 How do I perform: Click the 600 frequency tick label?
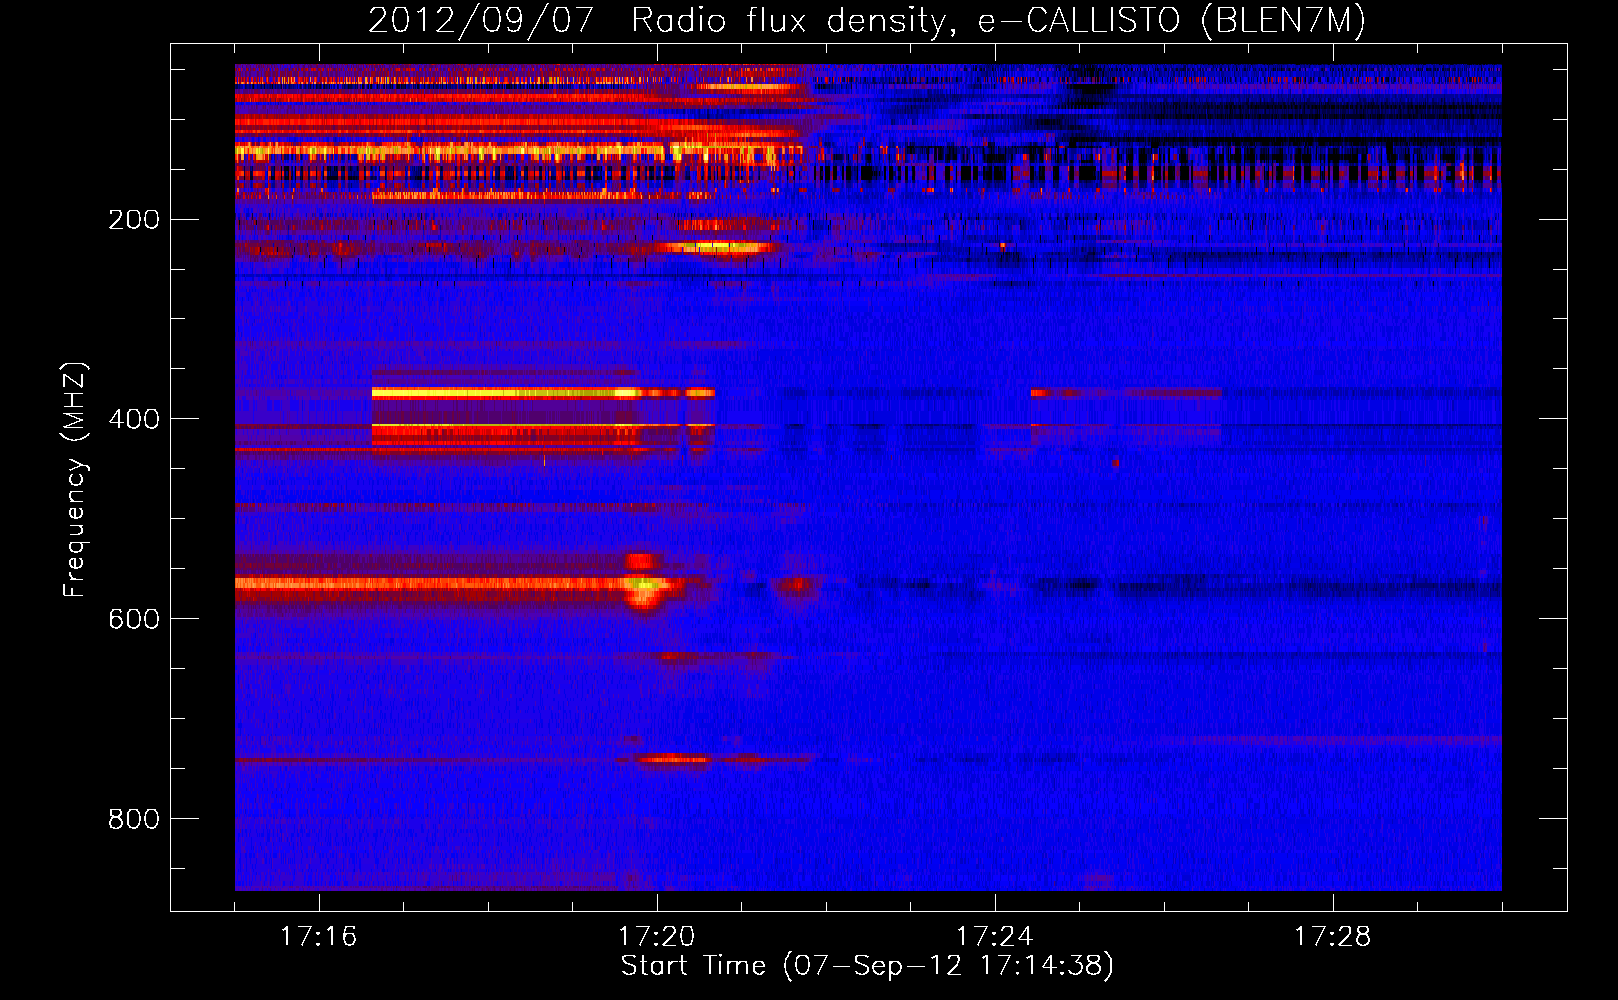point(133,619)
